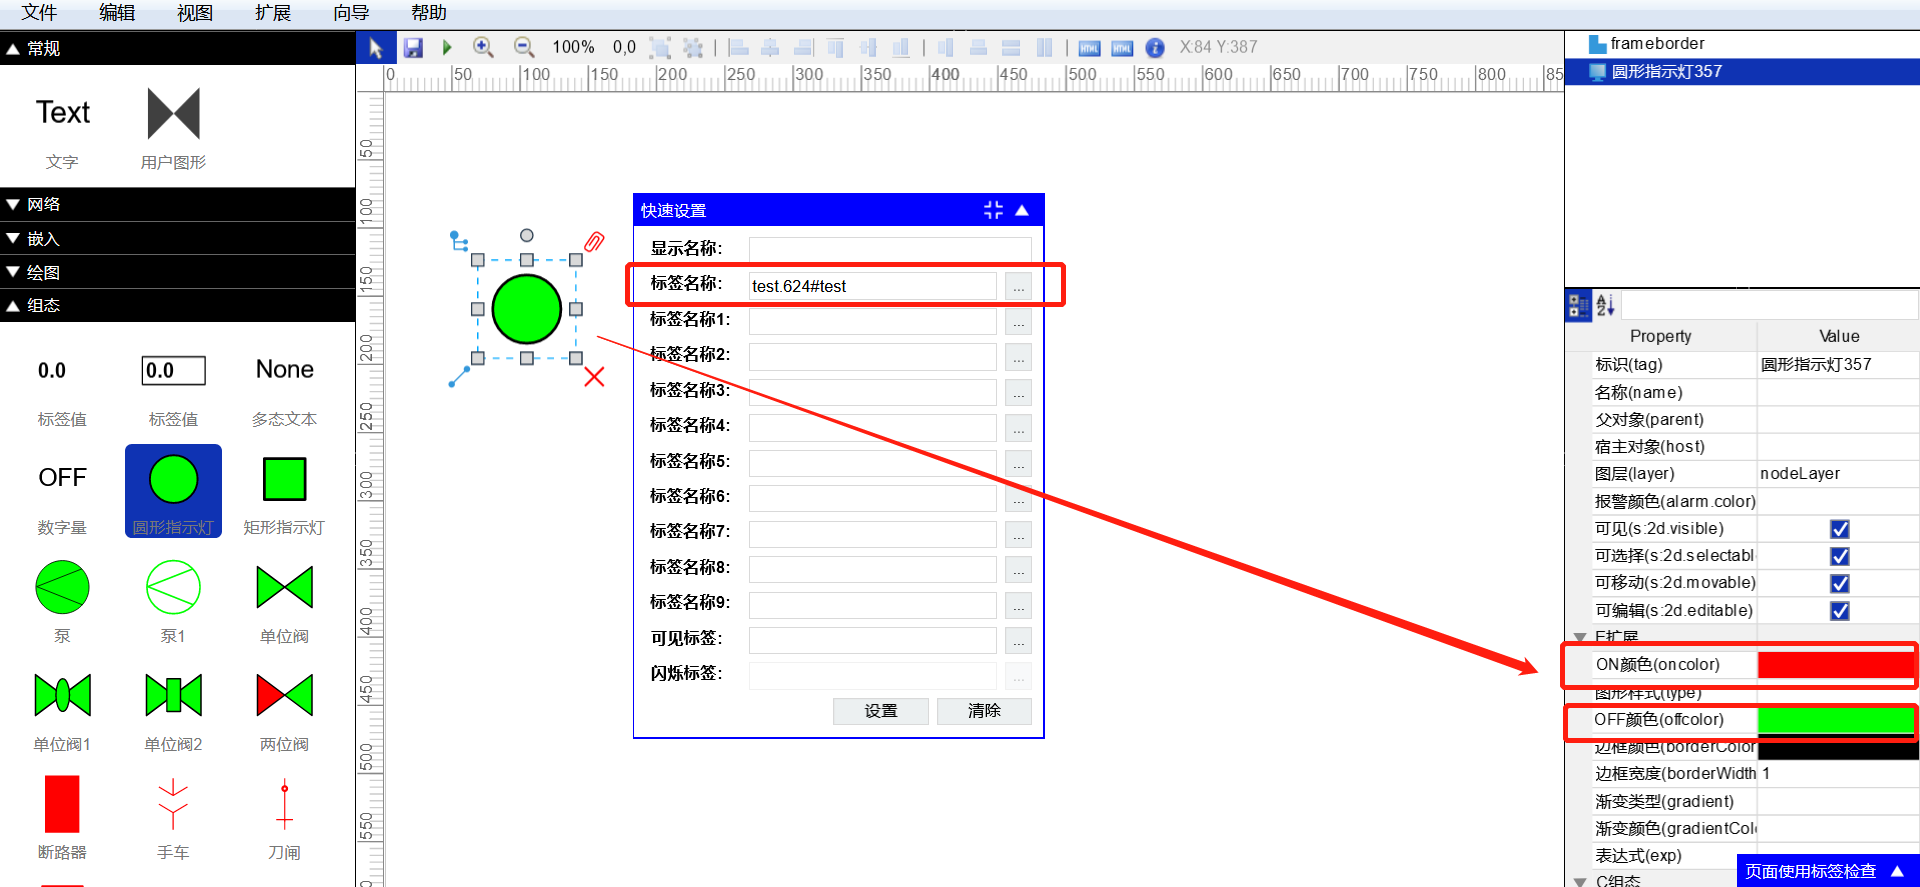The width and height of the screenshot is (1920, 887).
Task: Click the 设置 button
Action: tap(881, 711)
